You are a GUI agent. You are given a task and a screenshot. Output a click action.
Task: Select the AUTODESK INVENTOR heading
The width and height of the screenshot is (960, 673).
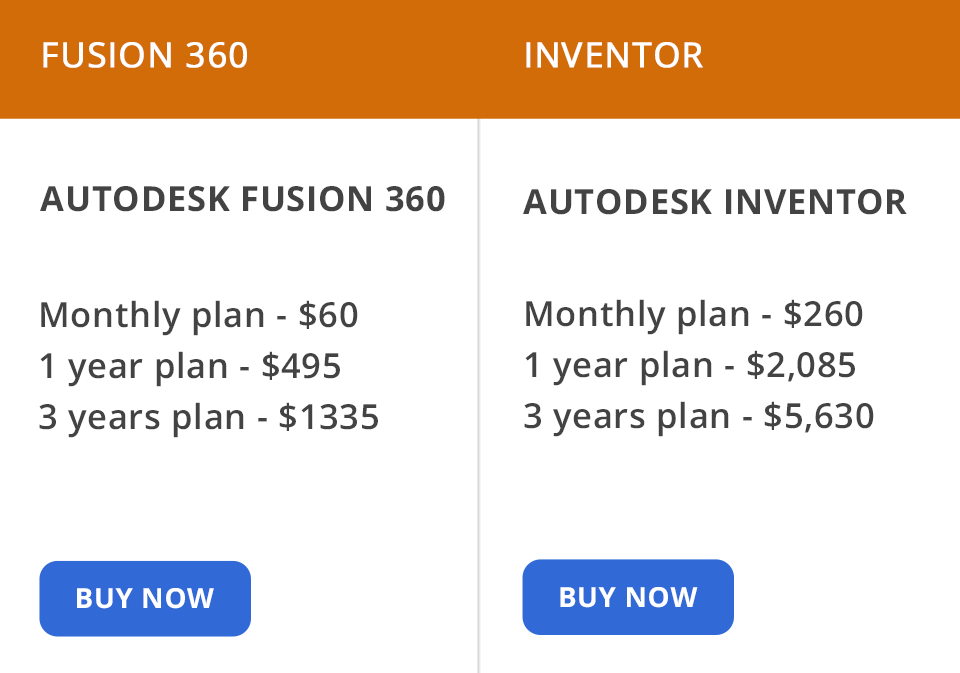pos(714,202)
